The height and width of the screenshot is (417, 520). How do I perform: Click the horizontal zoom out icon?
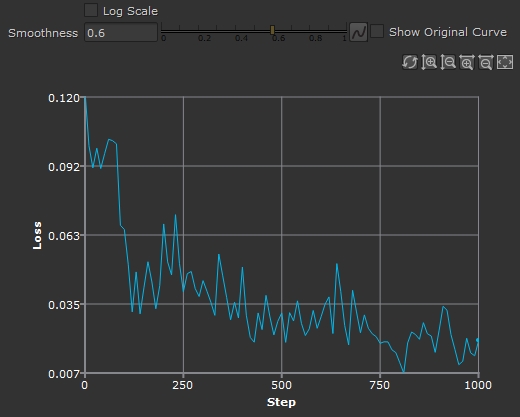tap(486, 62)
